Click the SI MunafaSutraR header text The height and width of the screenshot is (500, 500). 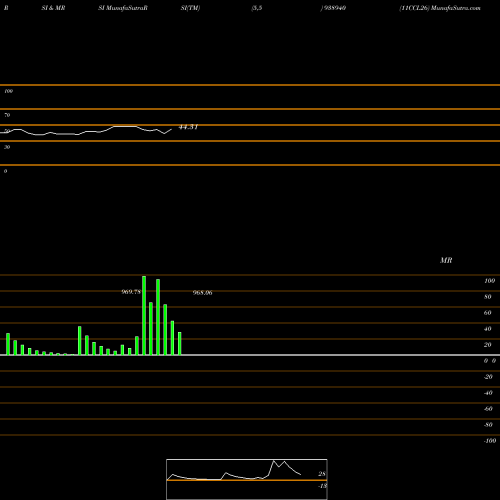[123, 8]
